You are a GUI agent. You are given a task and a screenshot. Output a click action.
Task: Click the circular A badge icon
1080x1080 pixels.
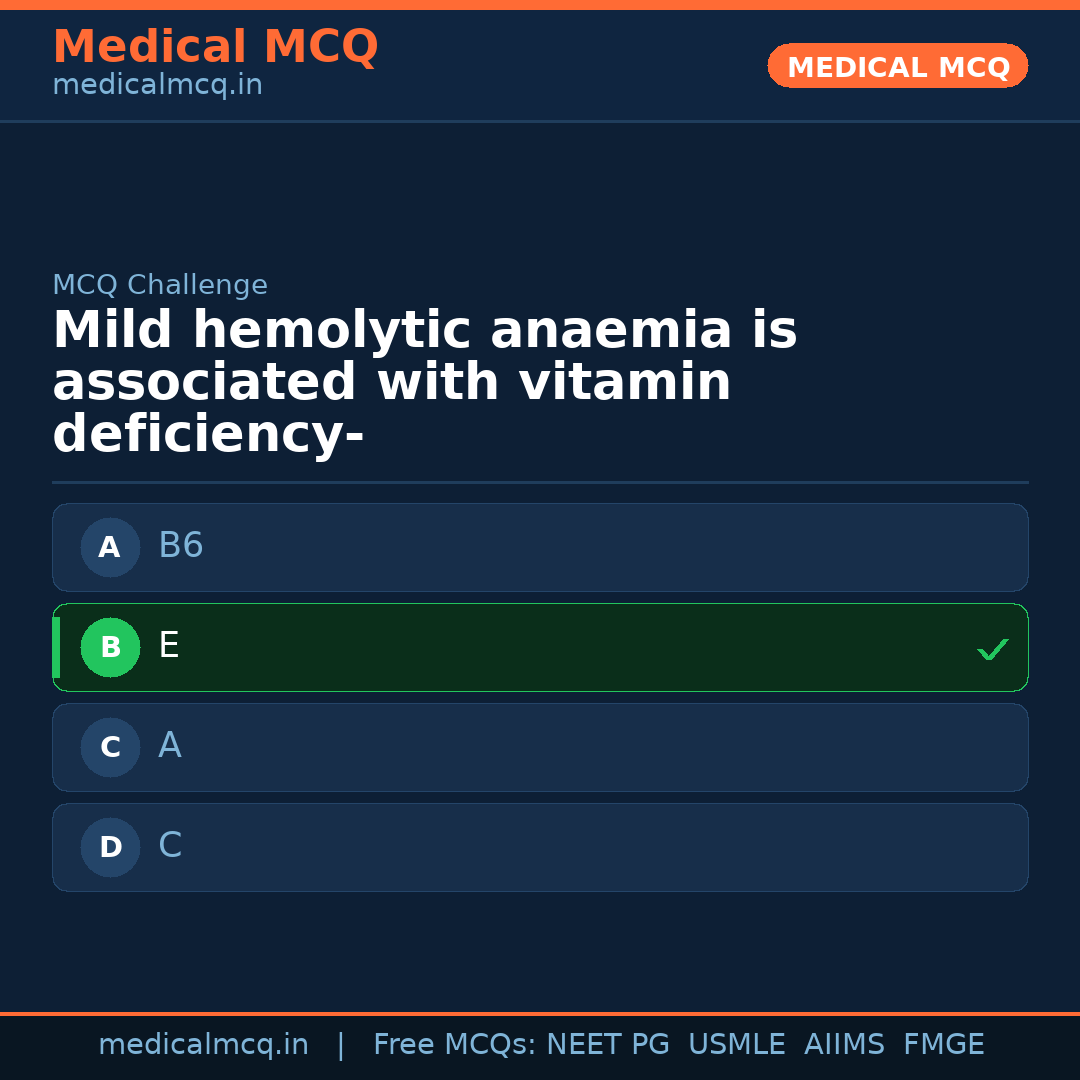tap(110, 547)
